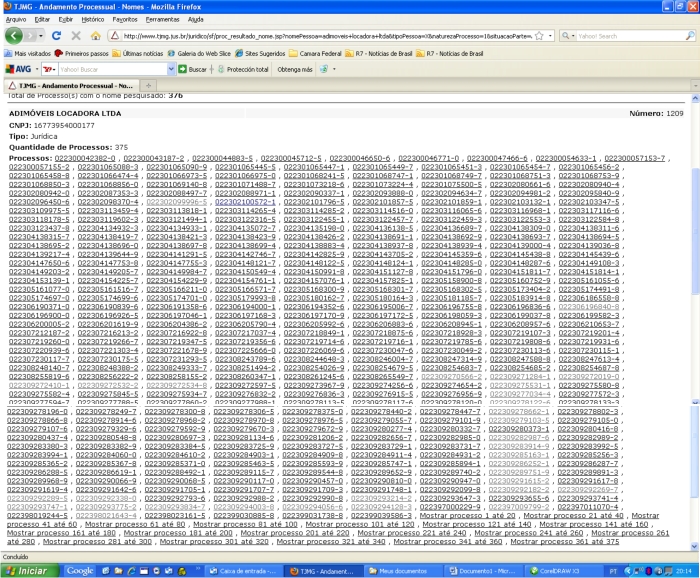Go back with the green Back arrow
This screenshot has width=700, height=578.
click(x=14, y=36)
